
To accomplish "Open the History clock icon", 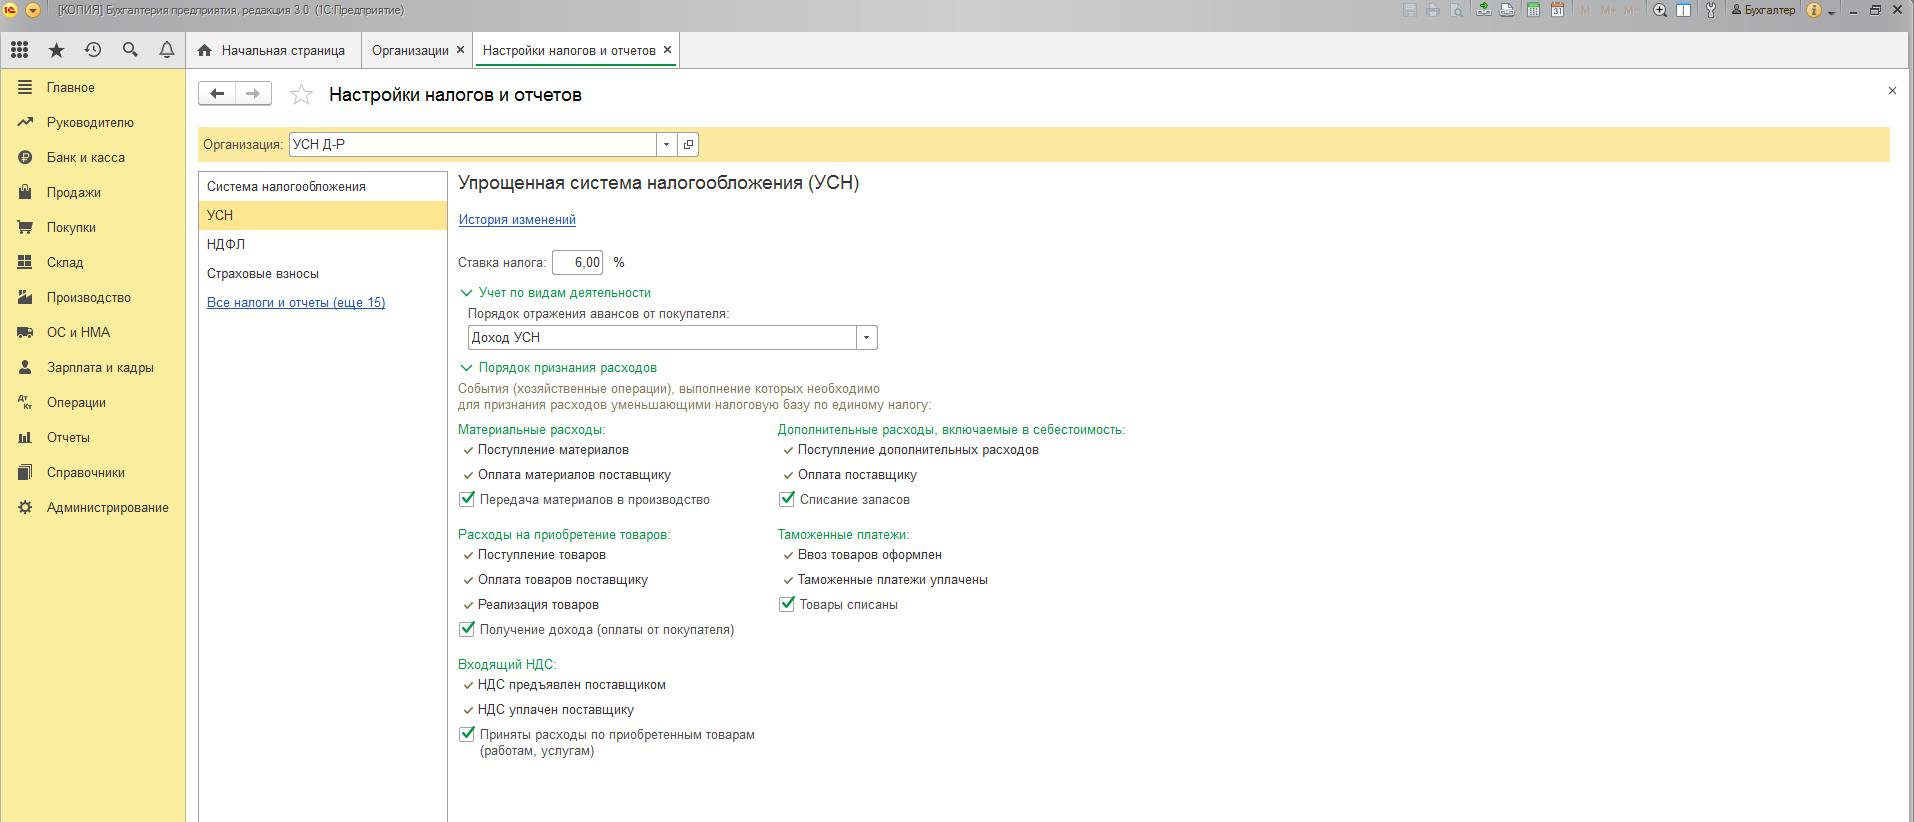I will point(93,50).
